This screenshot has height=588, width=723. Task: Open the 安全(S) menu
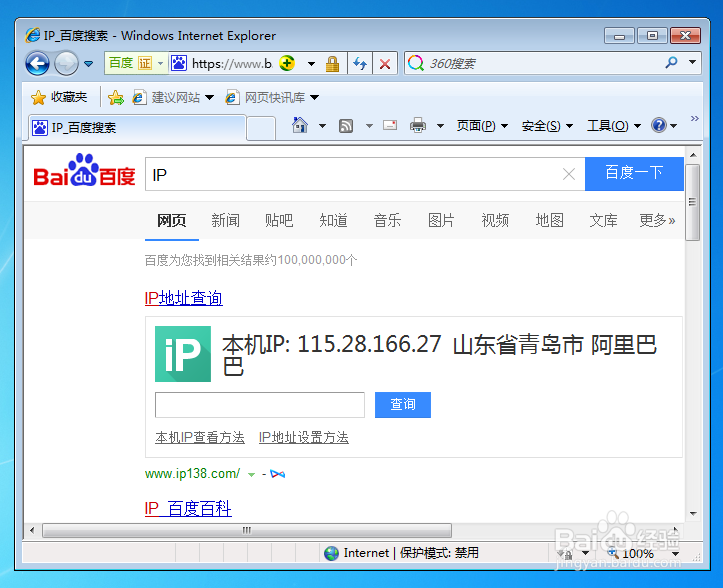point(547,125)
